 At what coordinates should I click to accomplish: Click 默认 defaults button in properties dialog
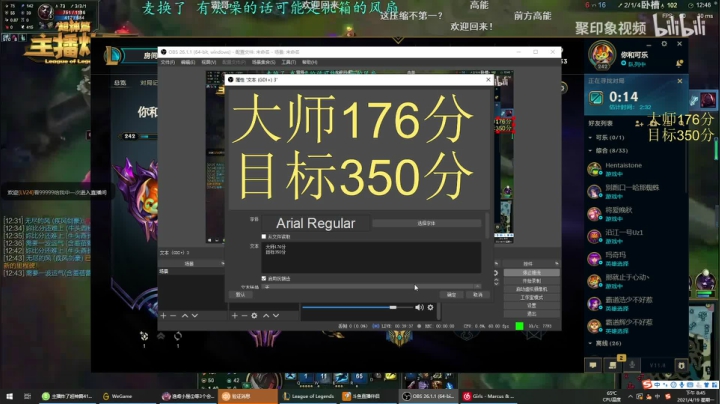(240, 295)
